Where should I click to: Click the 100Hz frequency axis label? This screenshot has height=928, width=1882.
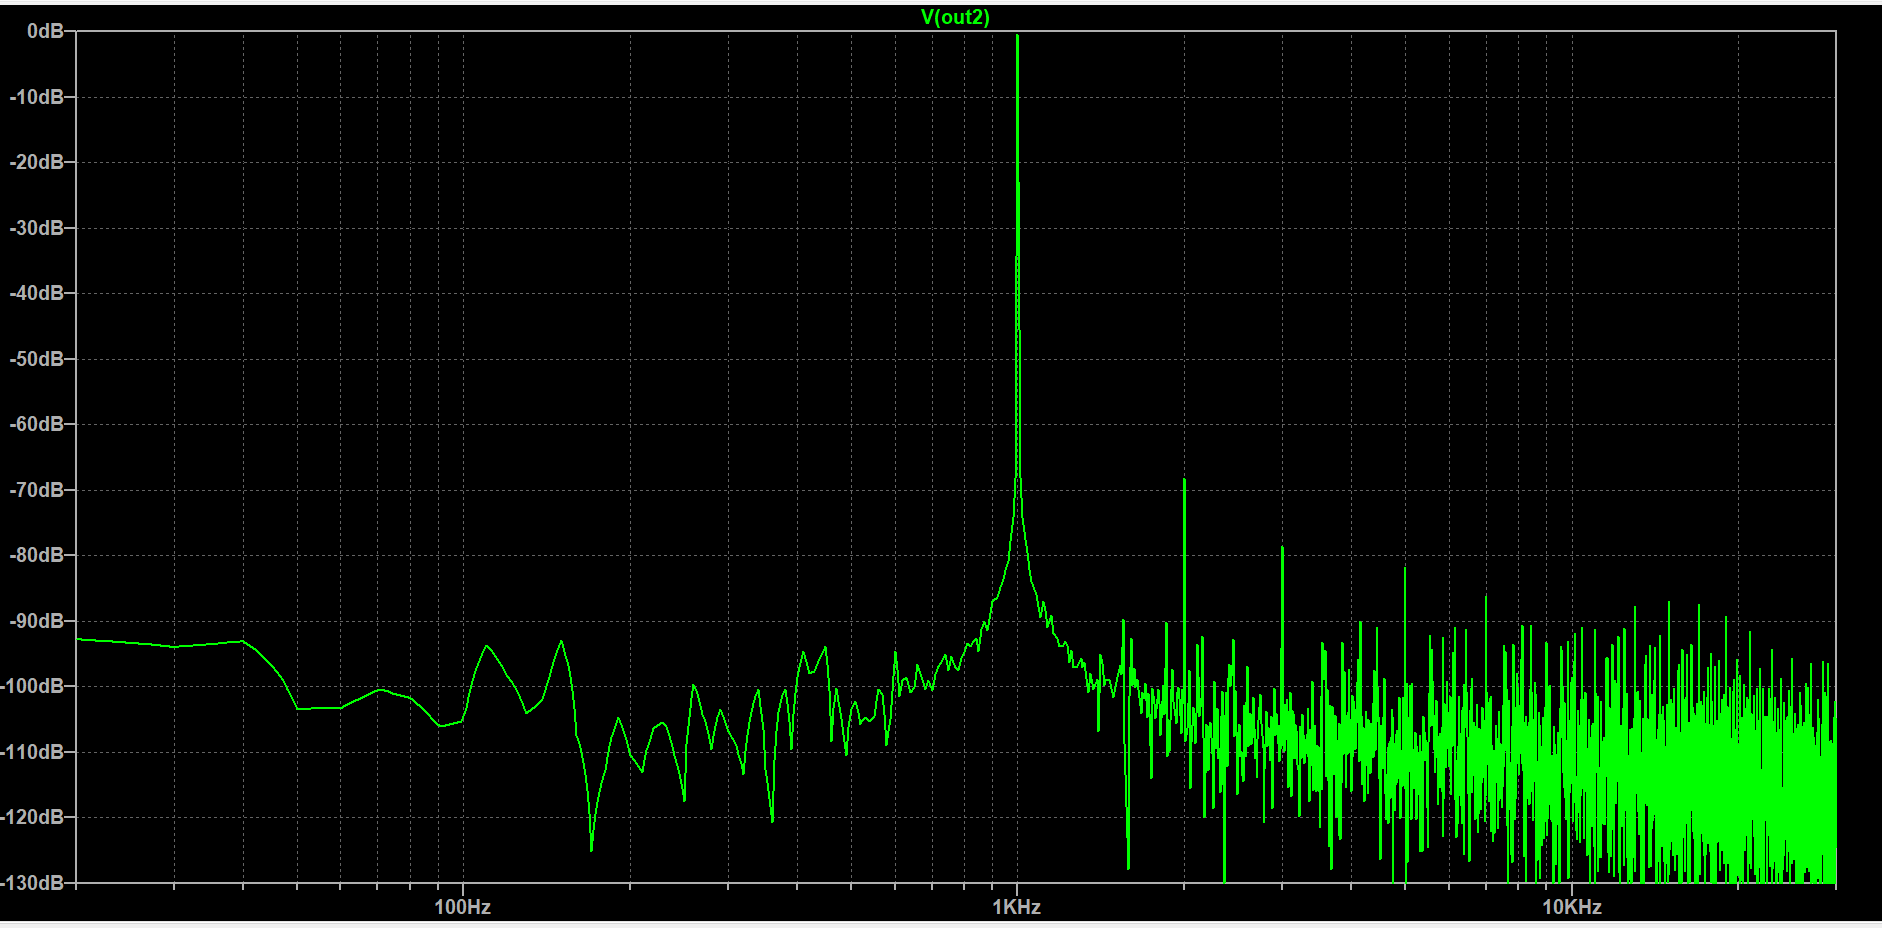click(x=462, y=907)
